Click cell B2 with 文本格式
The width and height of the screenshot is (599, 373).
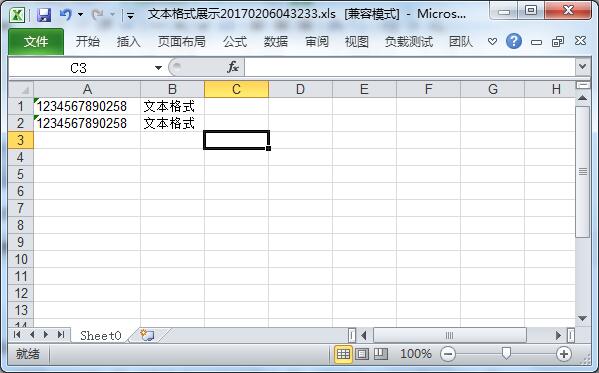coord(172,123)
